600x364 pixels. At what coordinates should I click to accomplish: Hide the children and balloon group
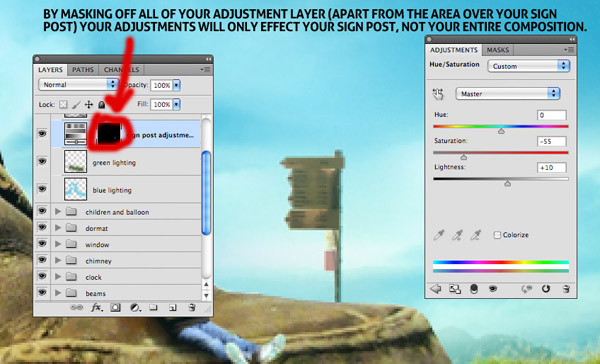pos(42,211)
